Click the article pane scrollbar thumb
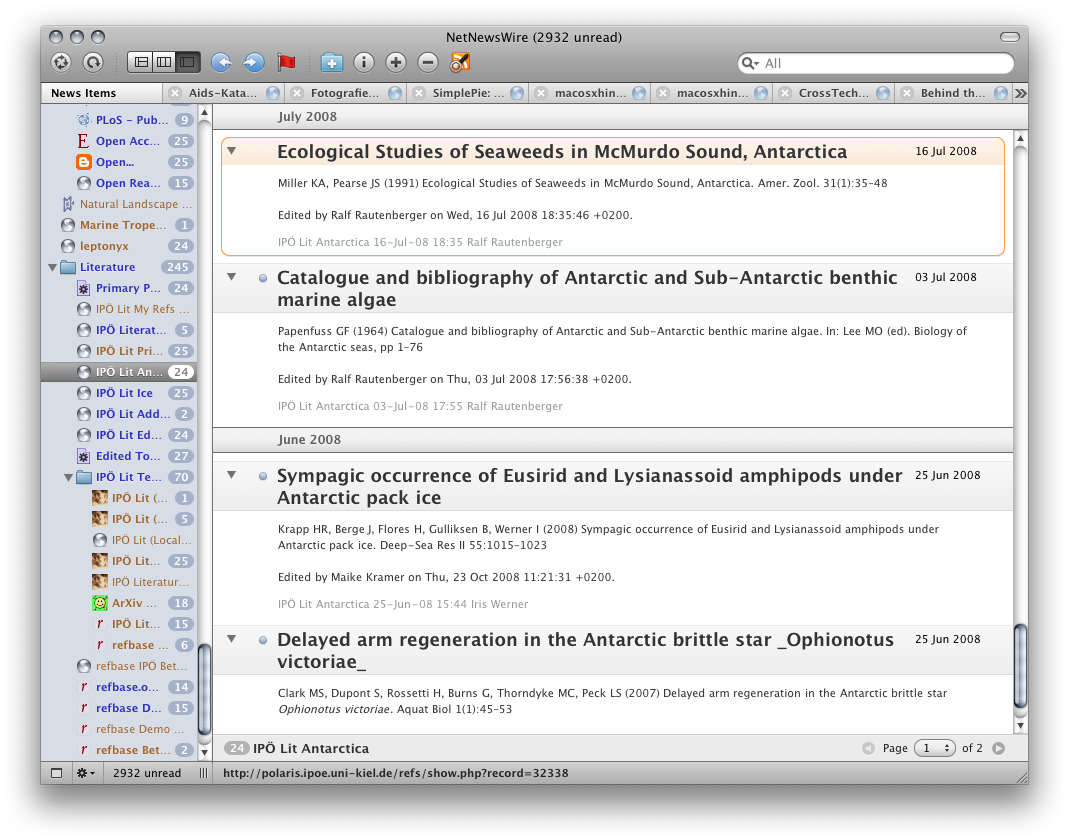Screen dimensions: 1069x840 (x=1021, y=667)
